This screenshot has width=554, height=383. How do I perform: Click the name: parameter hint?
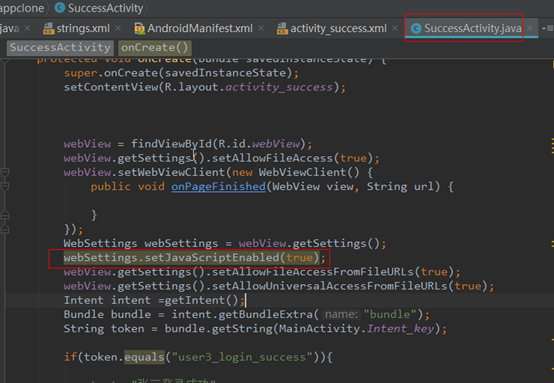click(341, 314)
